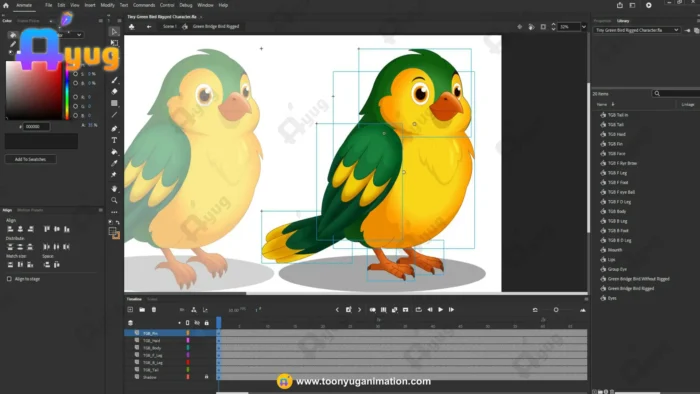
Task: Click the share icon in title bar
Action: tap(620, 5)
